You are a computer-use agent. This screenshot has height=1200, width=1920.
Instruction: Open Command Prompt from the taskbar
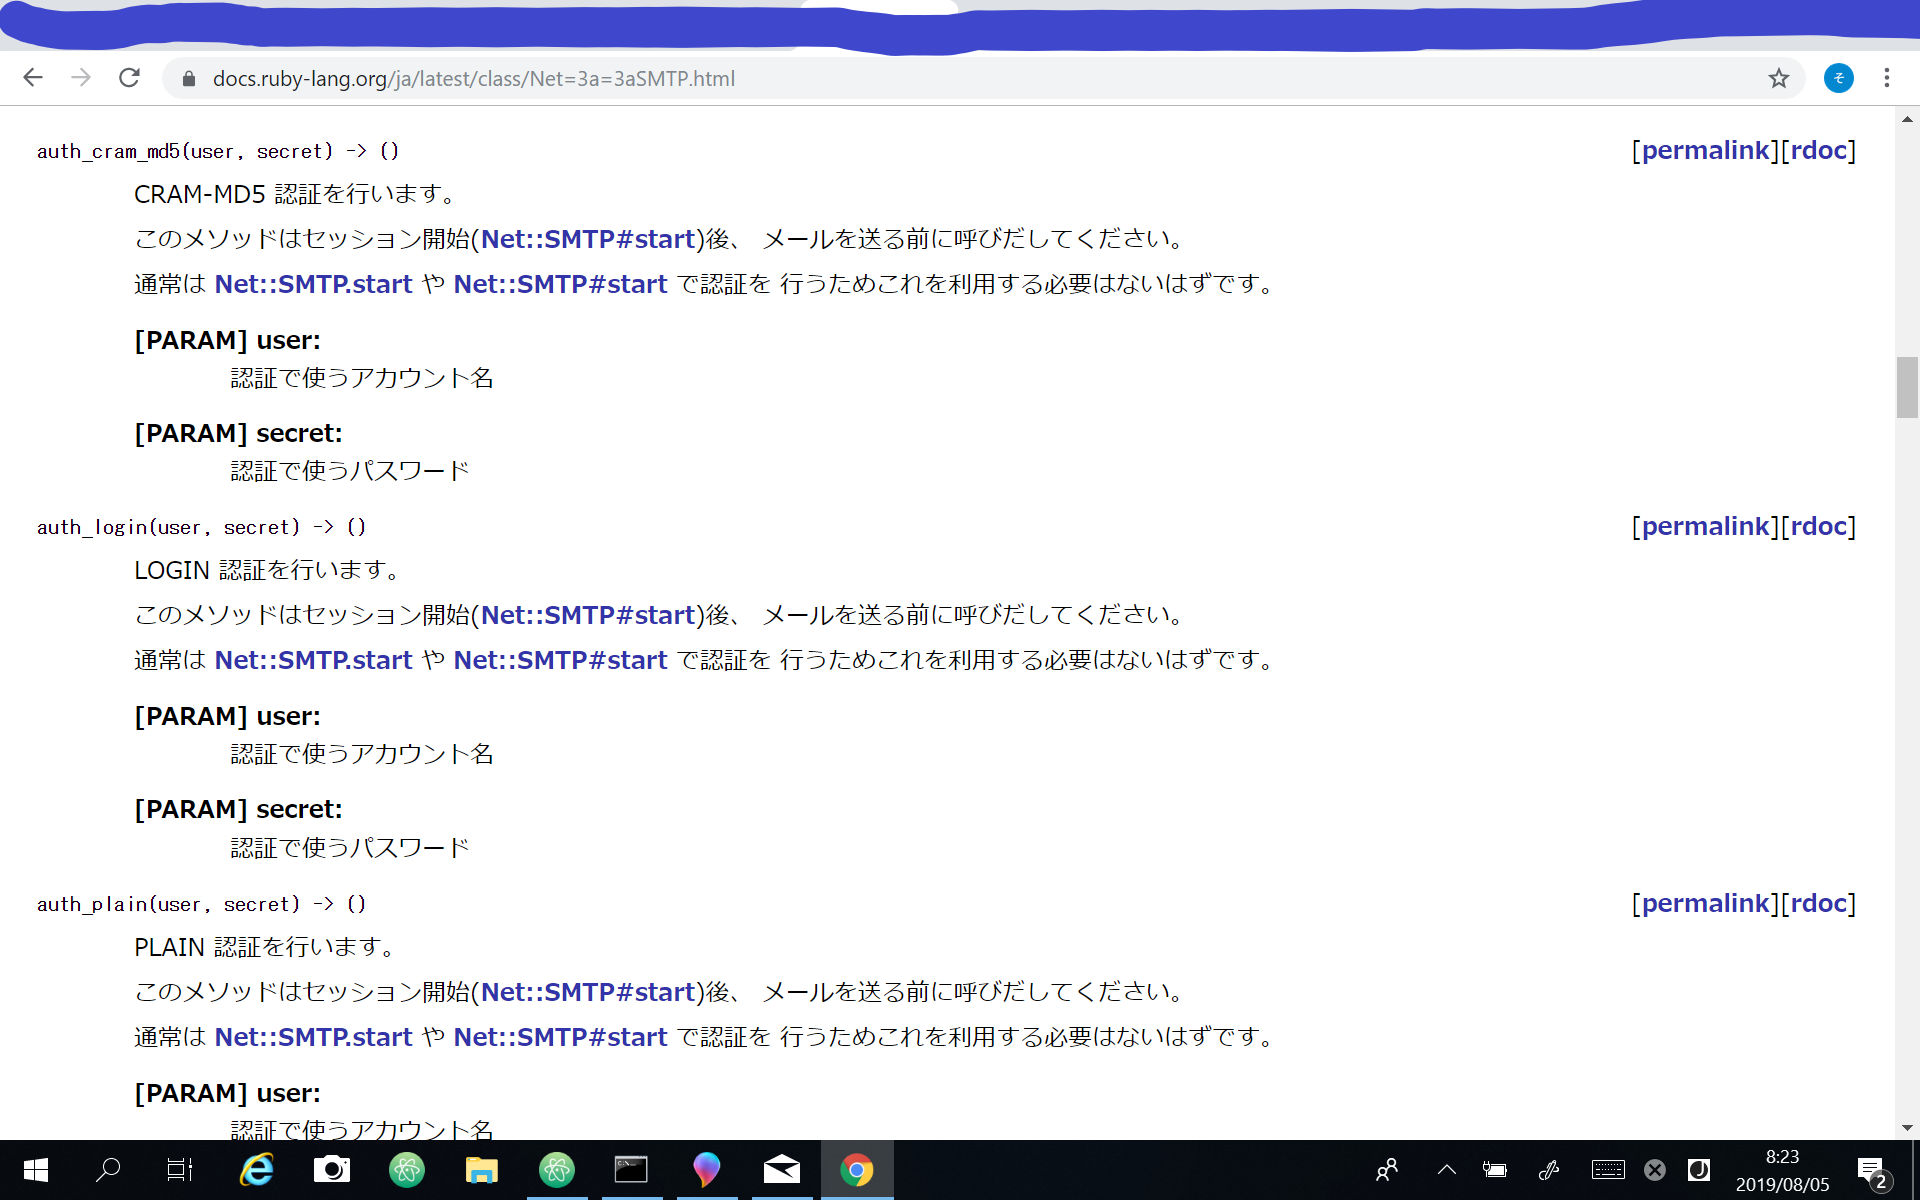(x=632, y=1170)
